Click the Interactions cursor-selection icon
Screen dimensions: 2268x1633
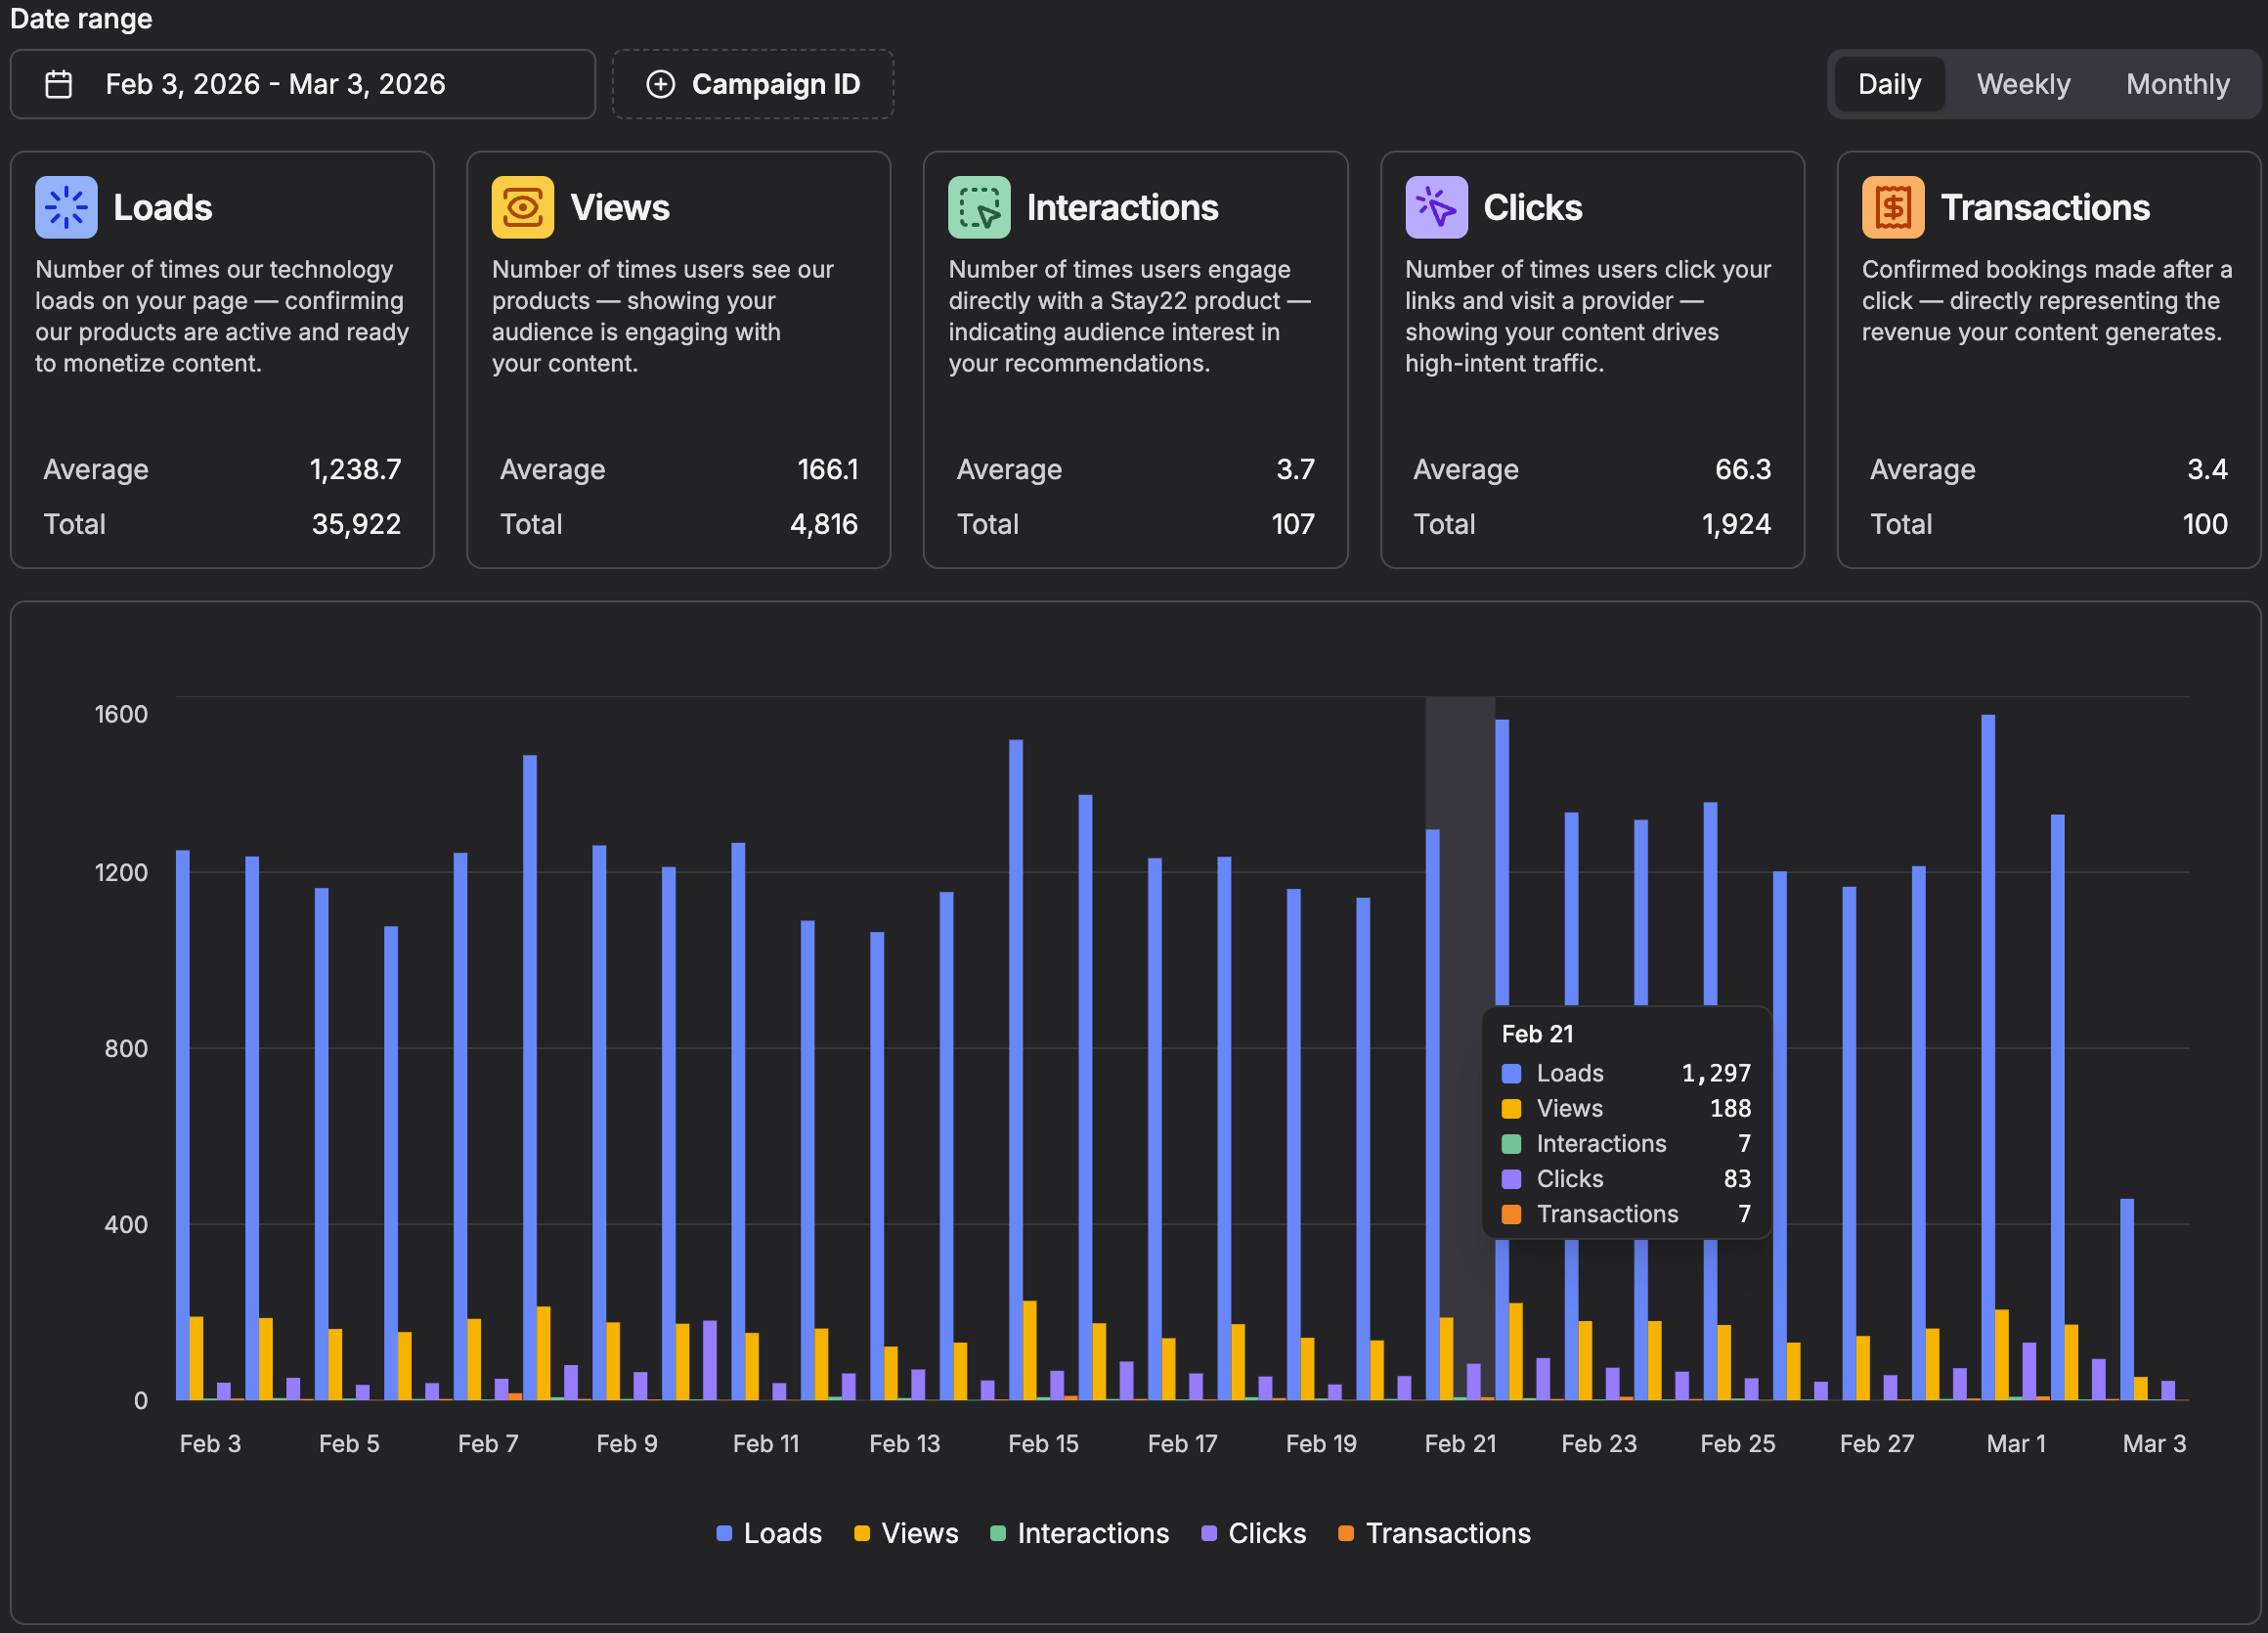[978, 207]
